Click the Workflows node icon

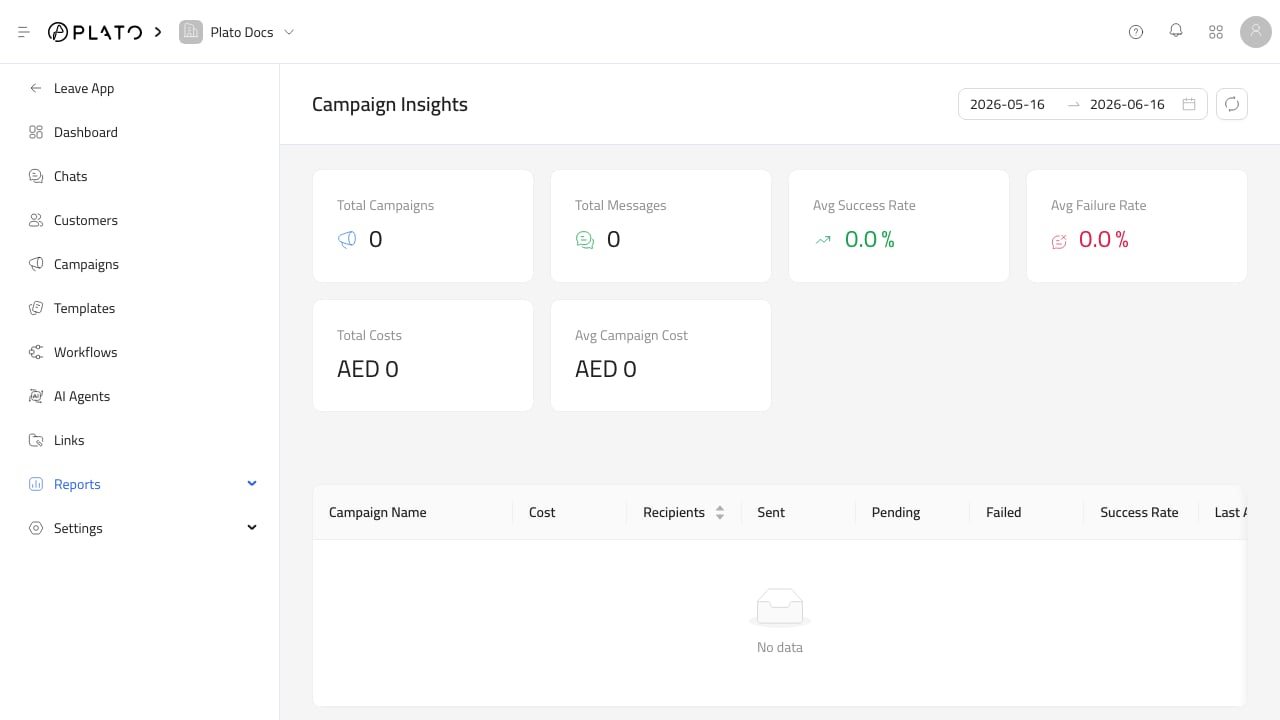pyautogui.click(x=36, y=352)
